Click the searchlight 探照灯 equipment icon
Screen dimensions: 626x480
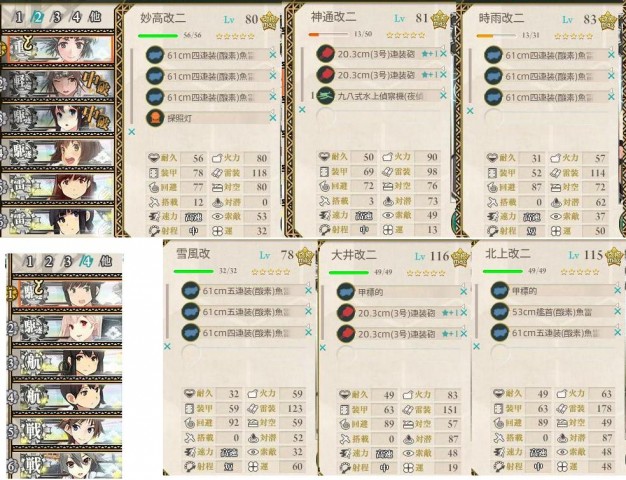pos(155,118)
